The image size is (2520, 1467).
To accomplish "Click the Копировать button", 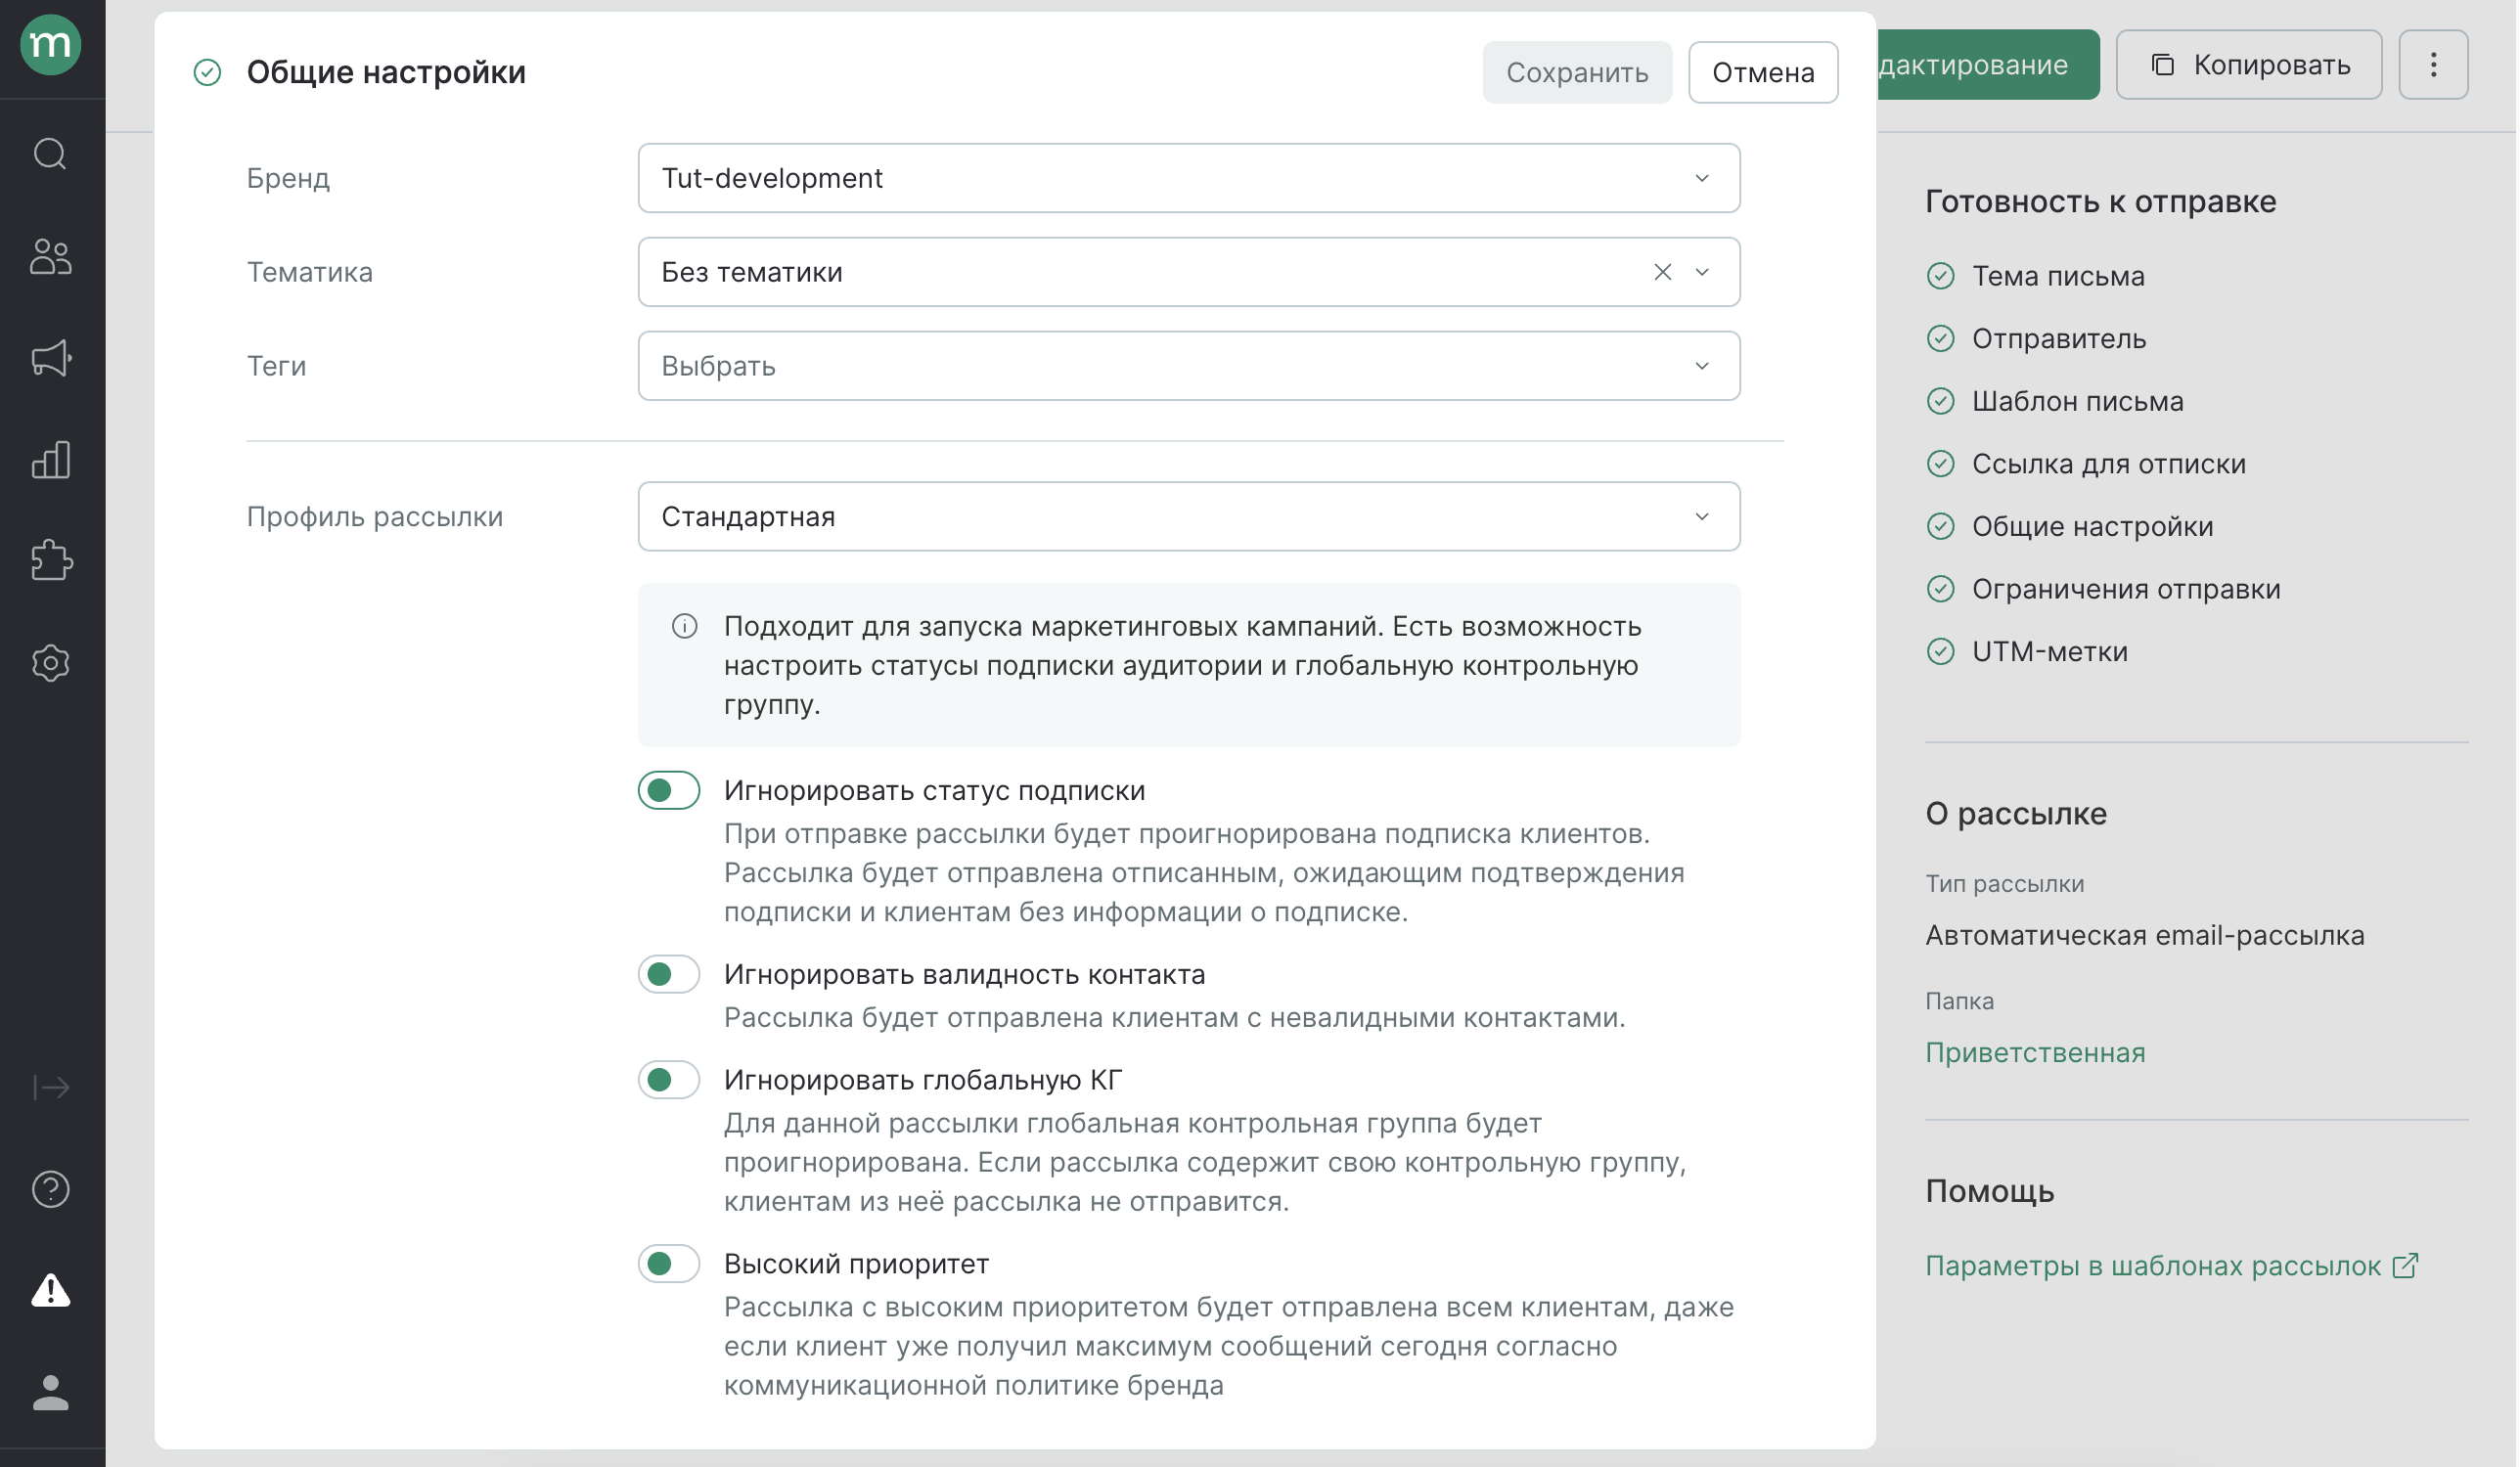I will (x=2249, y=64).
